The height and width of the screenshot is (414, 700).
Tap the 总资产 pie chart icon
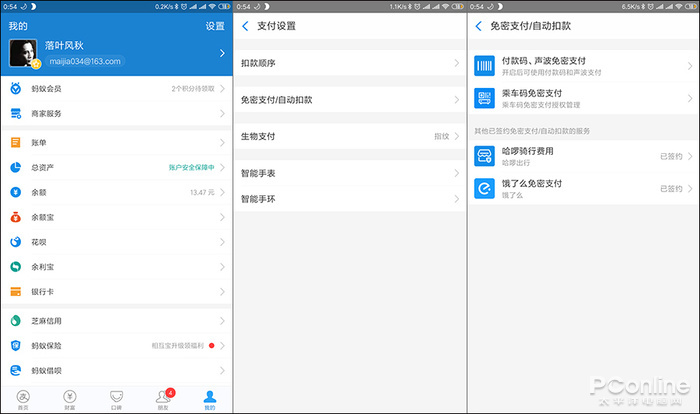coord(16,167)
